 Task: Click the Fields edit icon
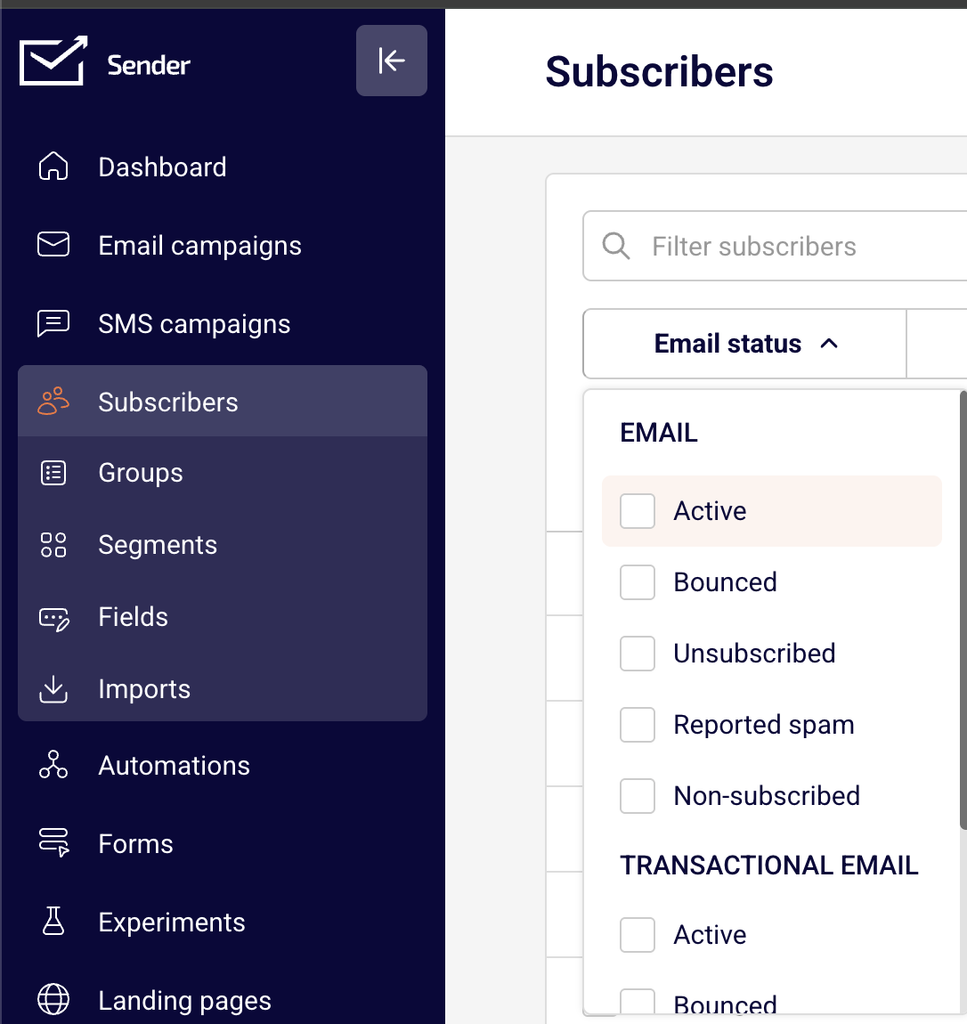[54, 618]
